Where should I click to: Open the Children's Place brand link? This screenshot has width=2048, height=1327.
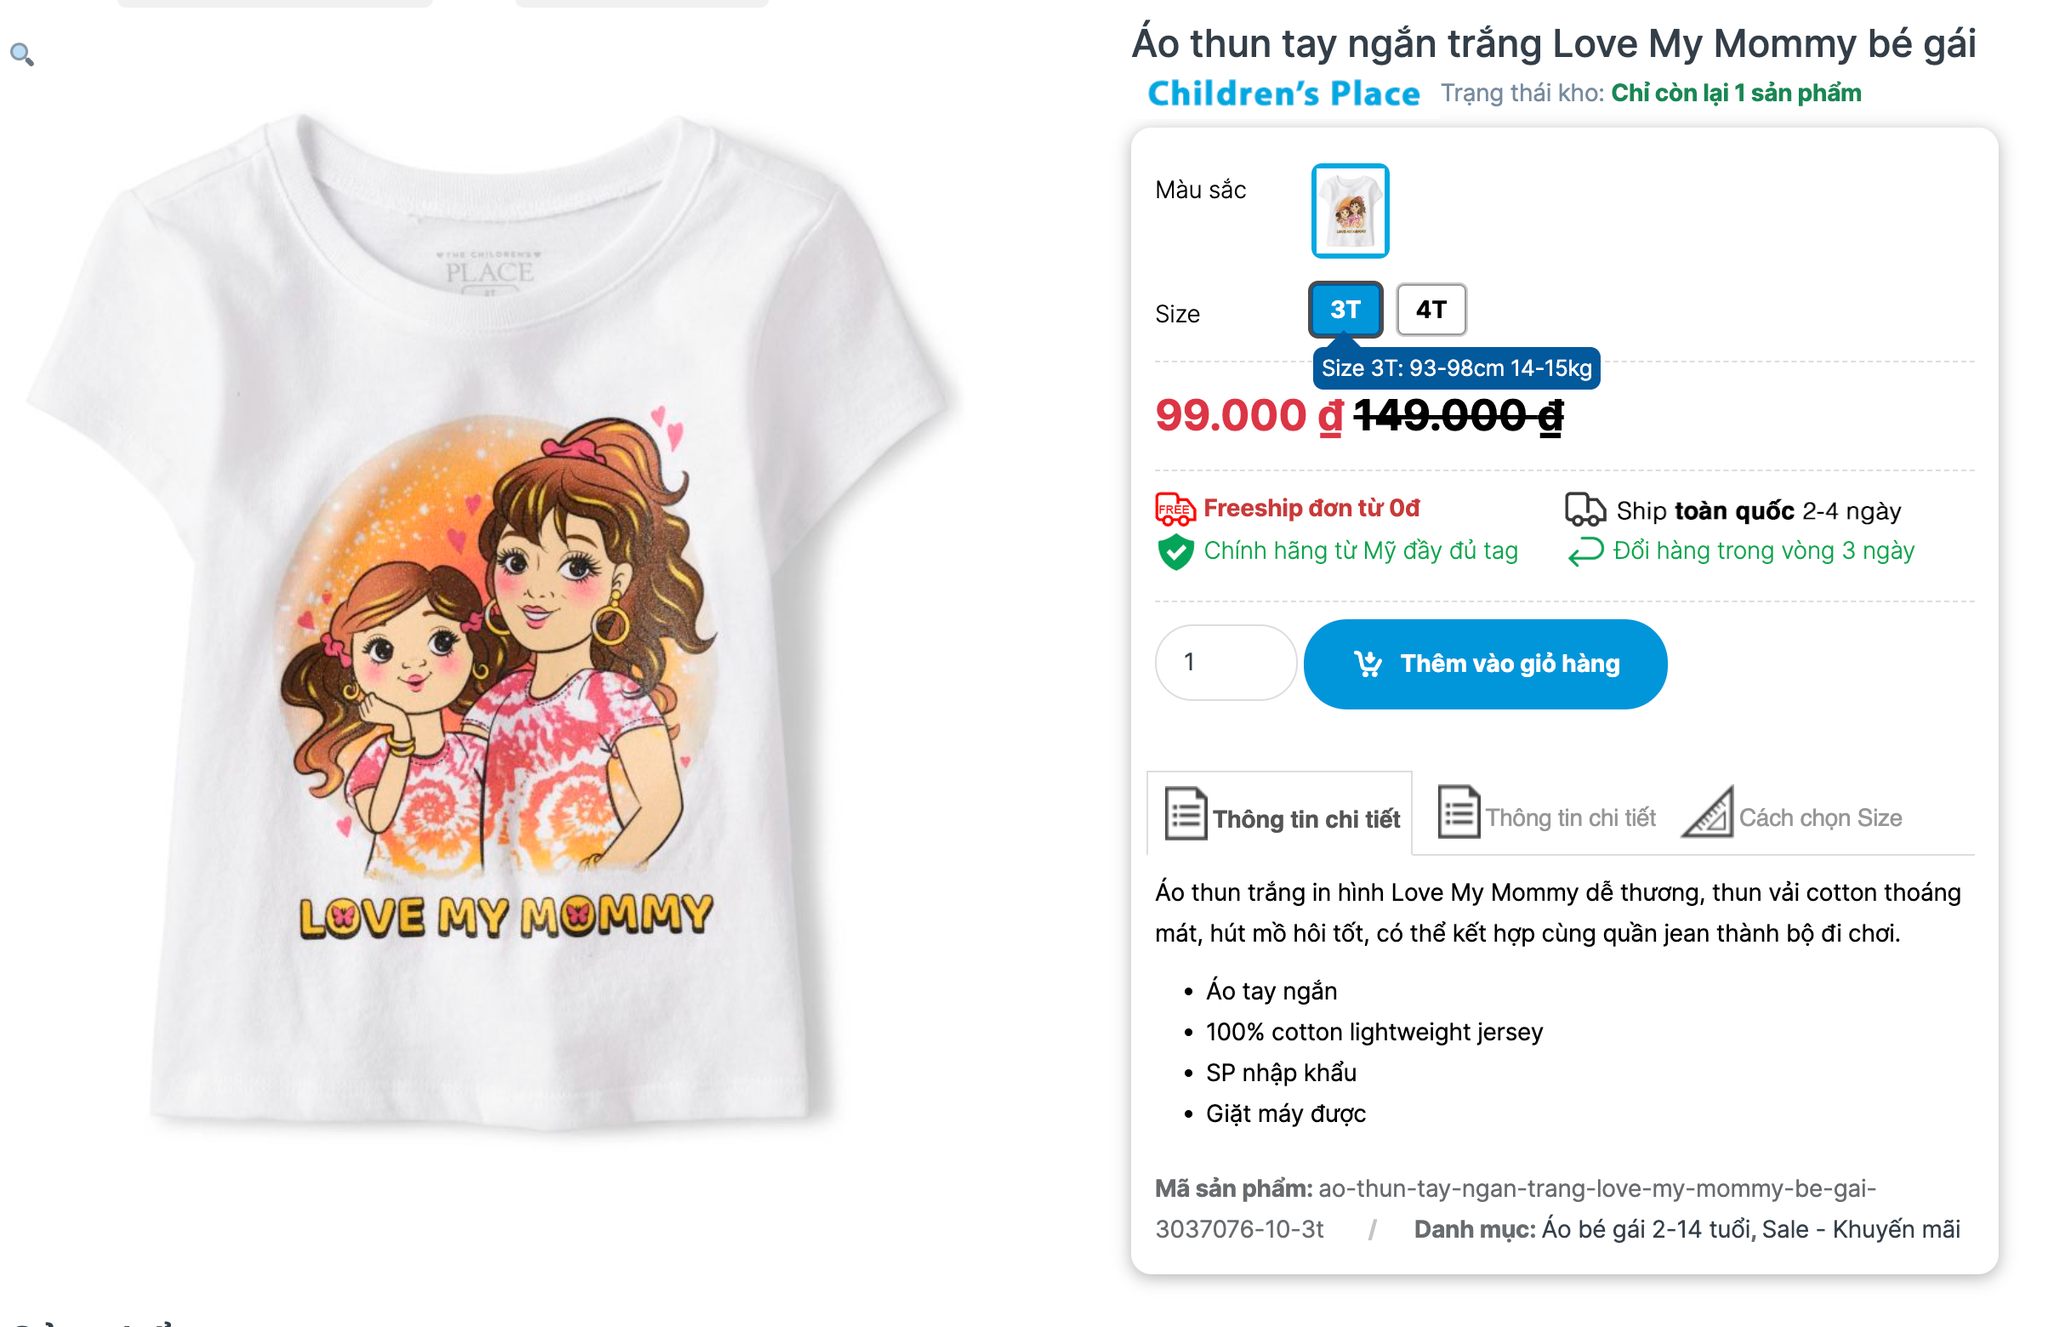click(x=1283, y=93)
